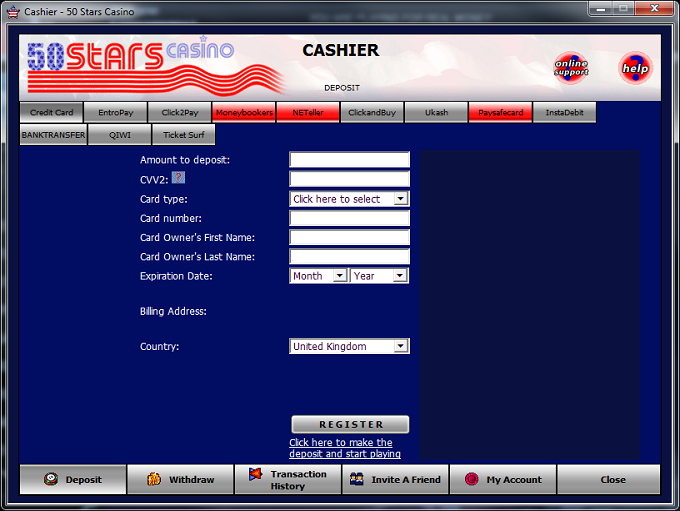Select the Credit Card payment tab

pyautogui.click(x=51, y=112)
